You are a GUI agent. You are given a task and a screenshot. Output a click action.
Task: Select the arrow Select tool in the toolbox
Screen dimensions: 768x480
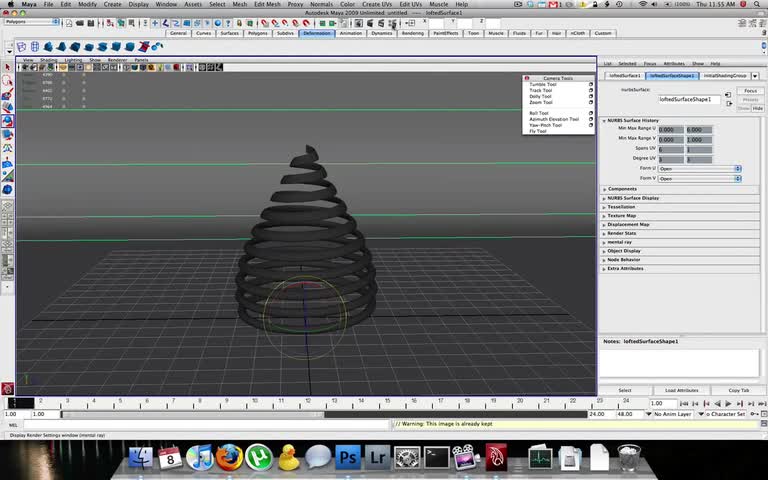[7, 68]
